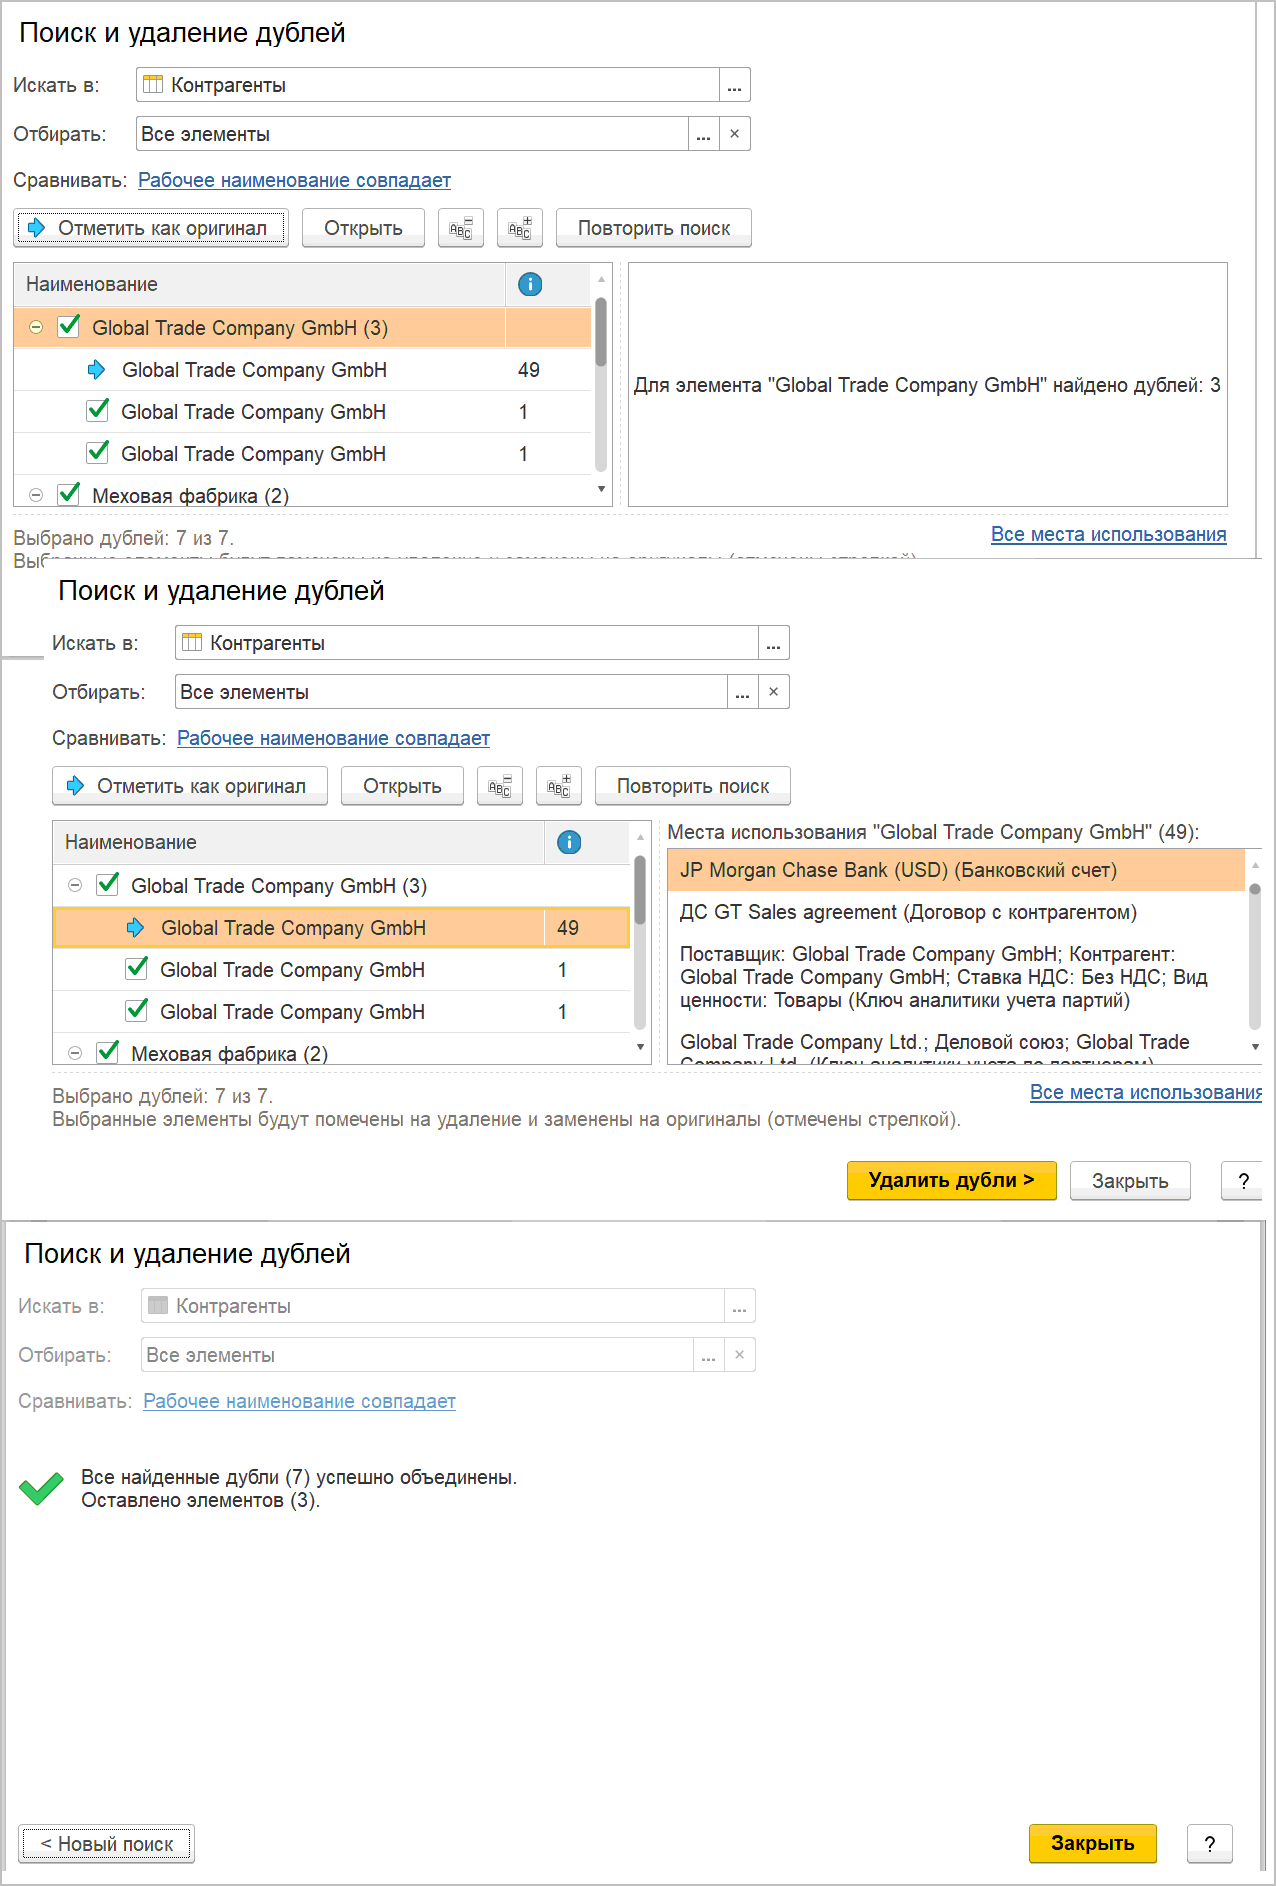This screenshot has height=1886, width=1276.
Task: Select the JP Morgan Chase Bank (USD) entry
Action: pyautogui.click(x=898, y=871)
